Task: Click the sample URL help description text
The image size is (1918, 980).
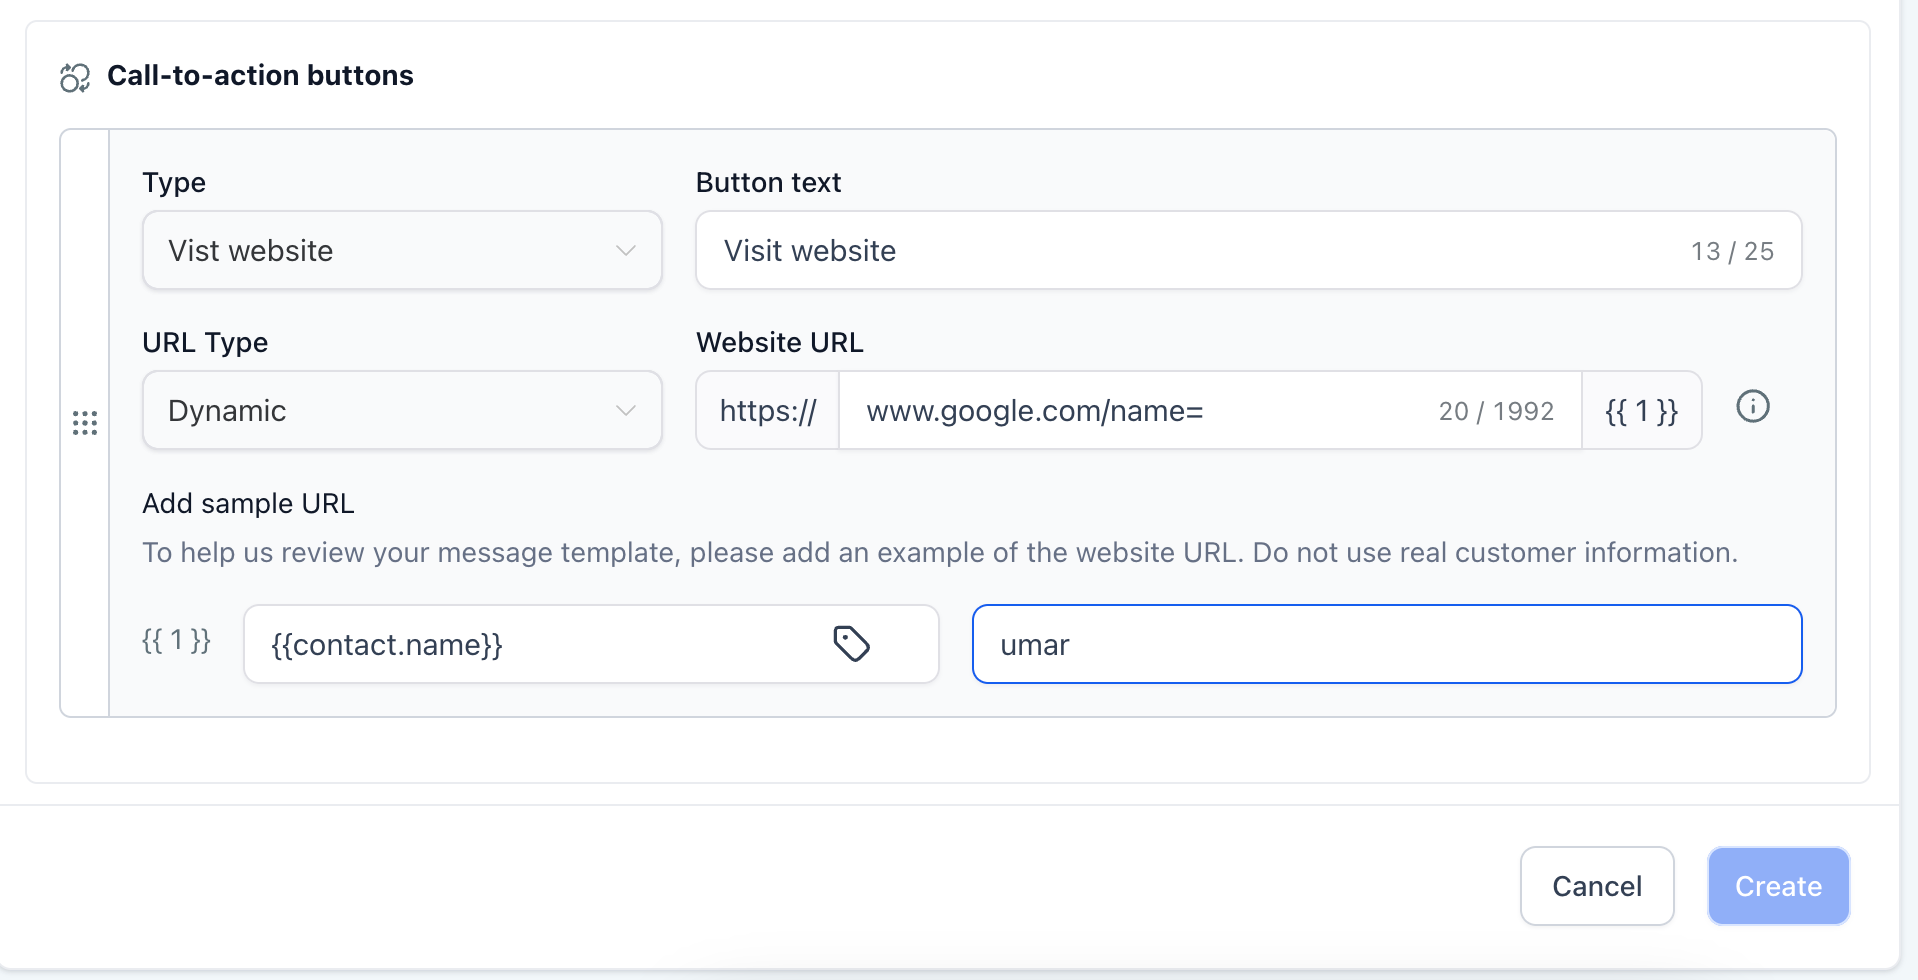Action: tap(940, 552)
